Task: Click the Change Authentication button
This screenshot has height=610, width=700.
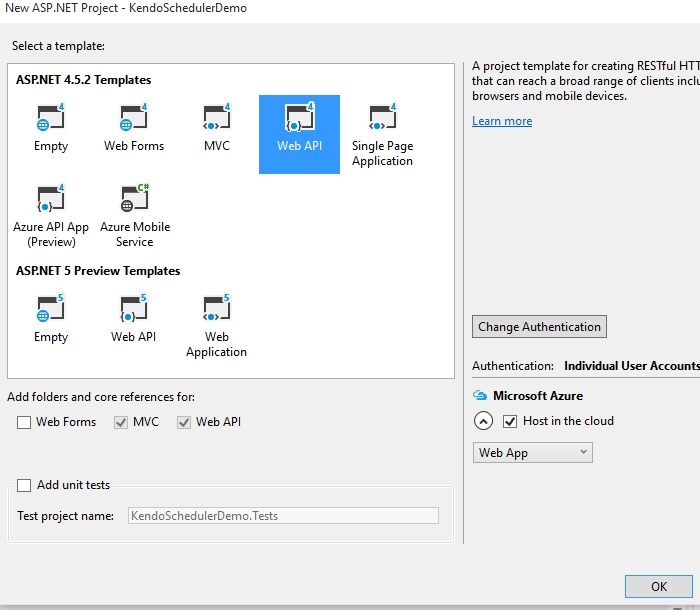Action: point(539,326)
